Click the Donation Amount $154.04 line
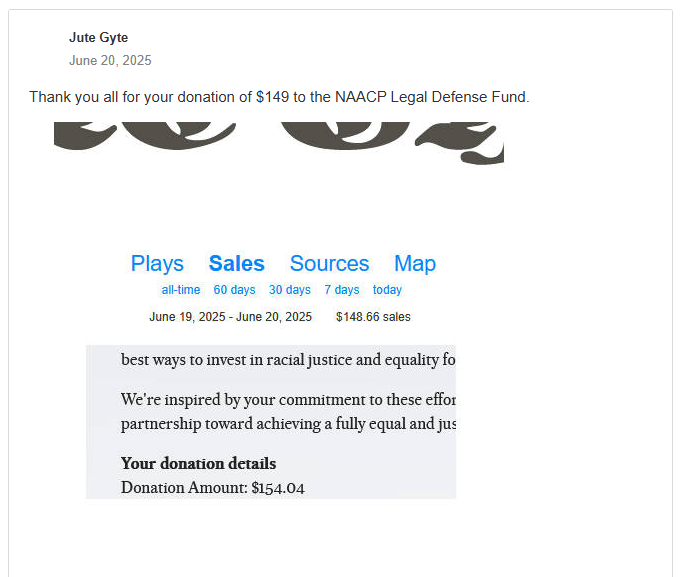The image size is (687, 577). pos(212,488)
